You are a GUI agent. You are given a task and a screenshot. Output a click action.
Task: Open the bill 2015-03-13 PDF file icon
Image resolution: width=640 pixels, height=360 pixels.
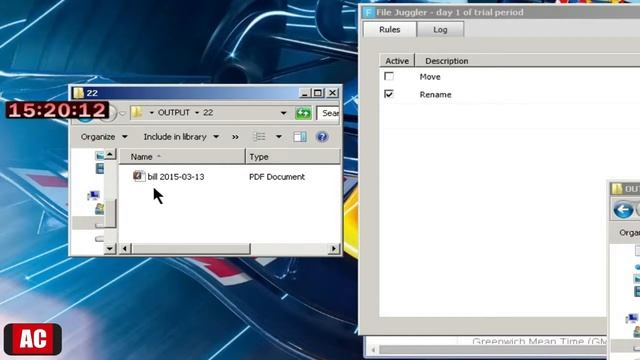tap(139, 176)
